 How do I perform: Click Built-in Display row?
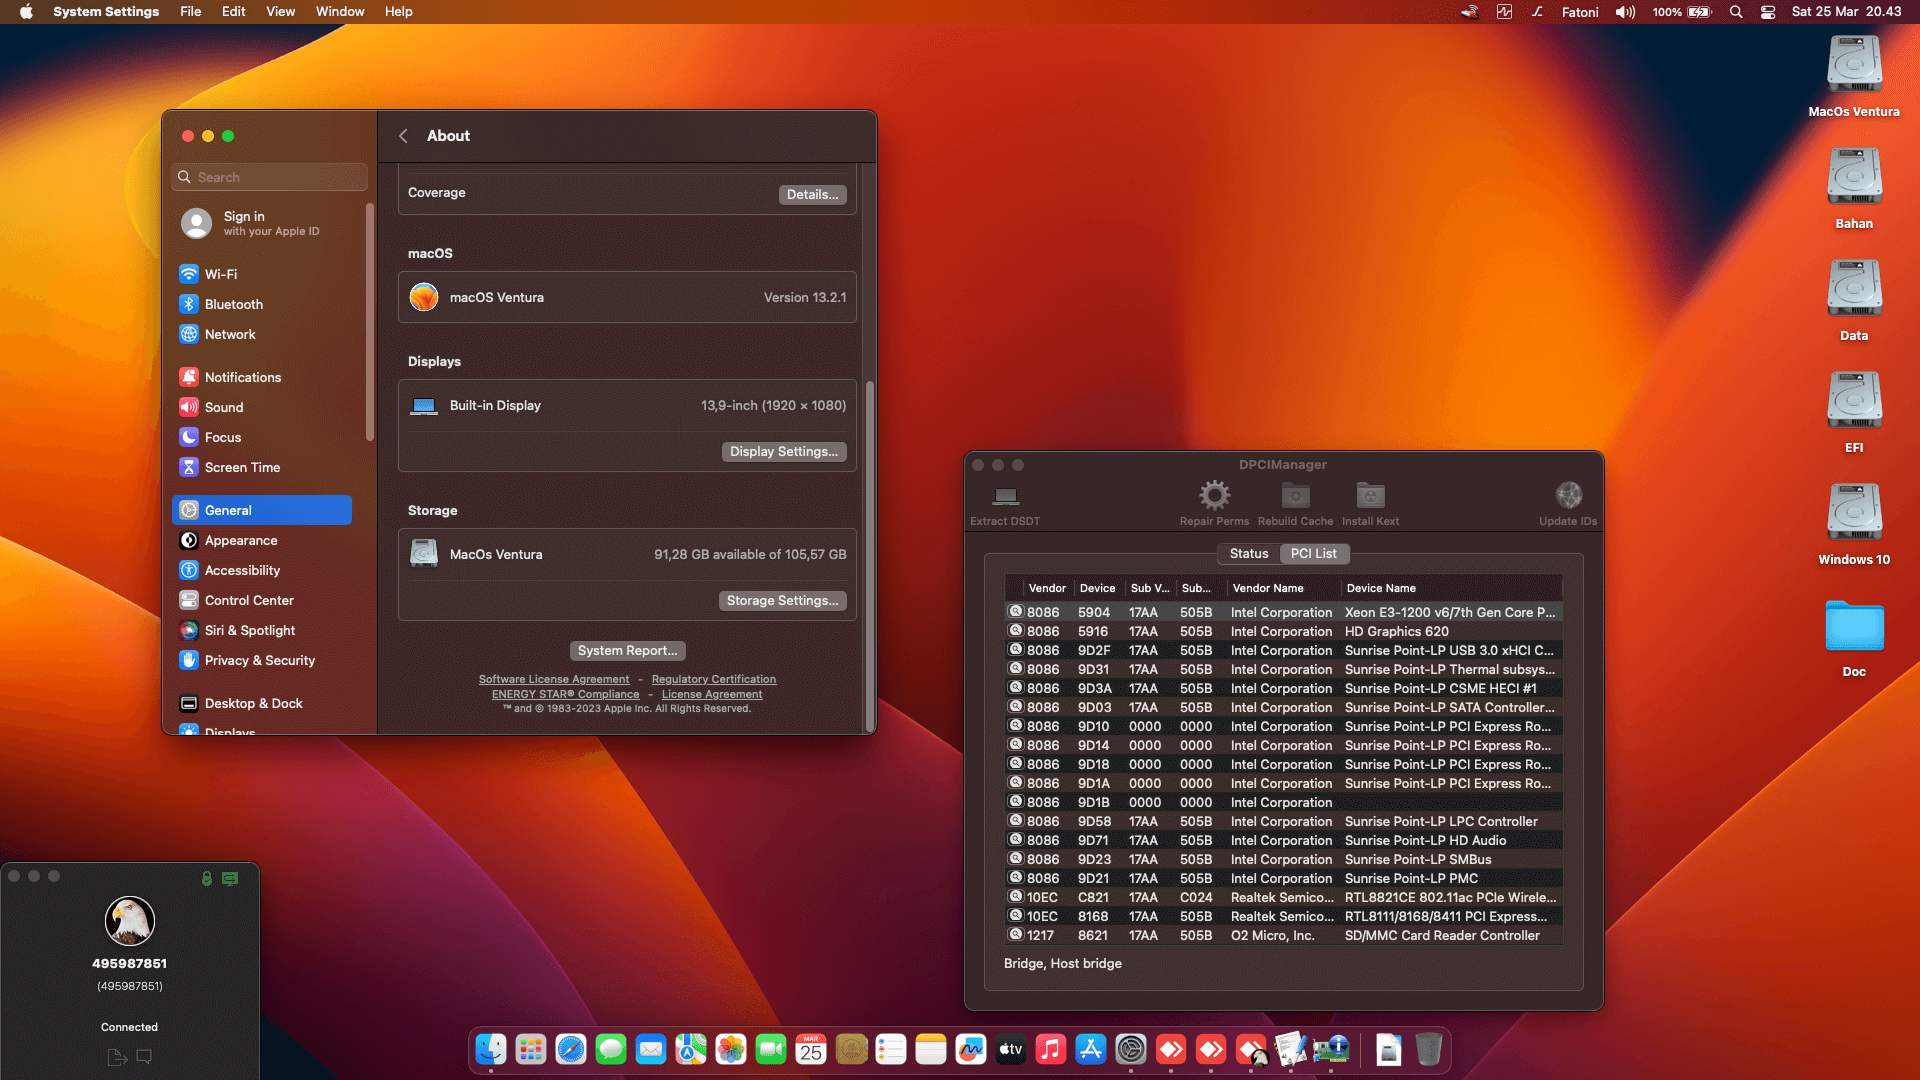point(627,406)
